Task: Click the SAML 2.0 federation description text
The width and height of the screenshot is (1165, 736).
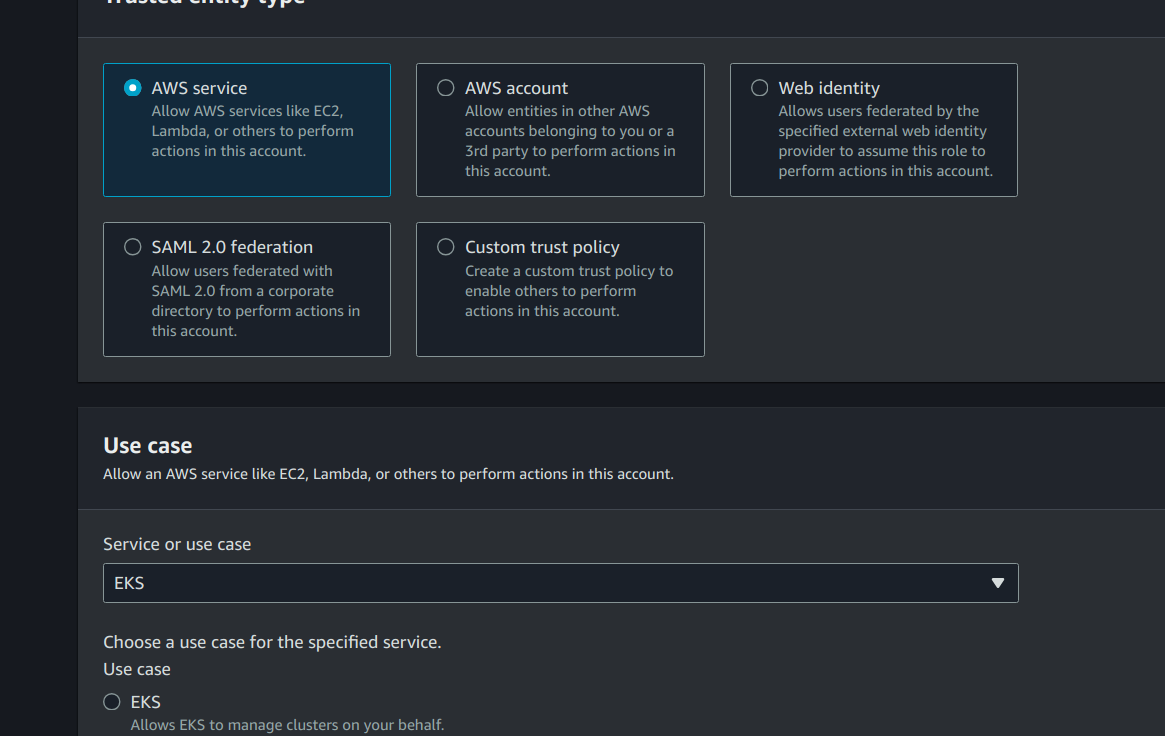Action: [256, 301]
